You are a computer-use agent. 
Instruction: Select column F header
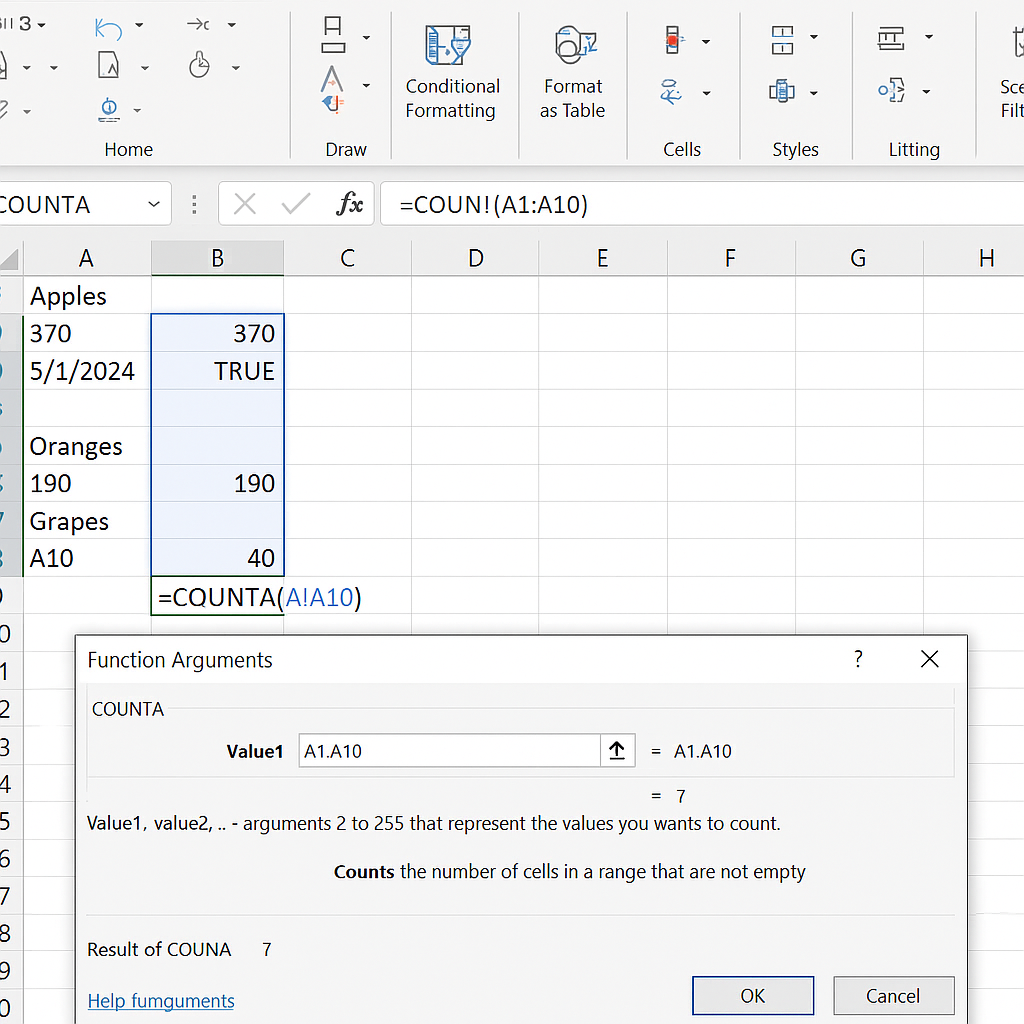[x=731, y=258]
